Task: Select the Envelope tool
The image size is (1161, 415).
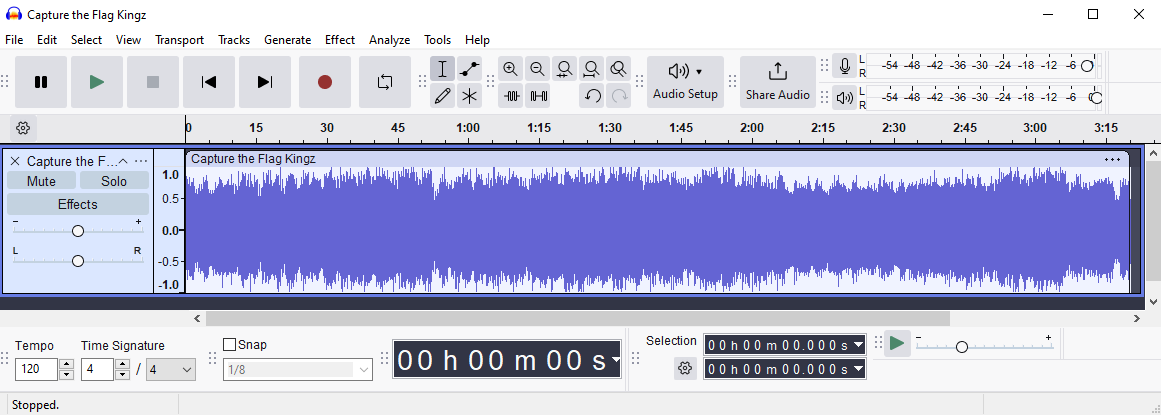Action: [469, 69]
